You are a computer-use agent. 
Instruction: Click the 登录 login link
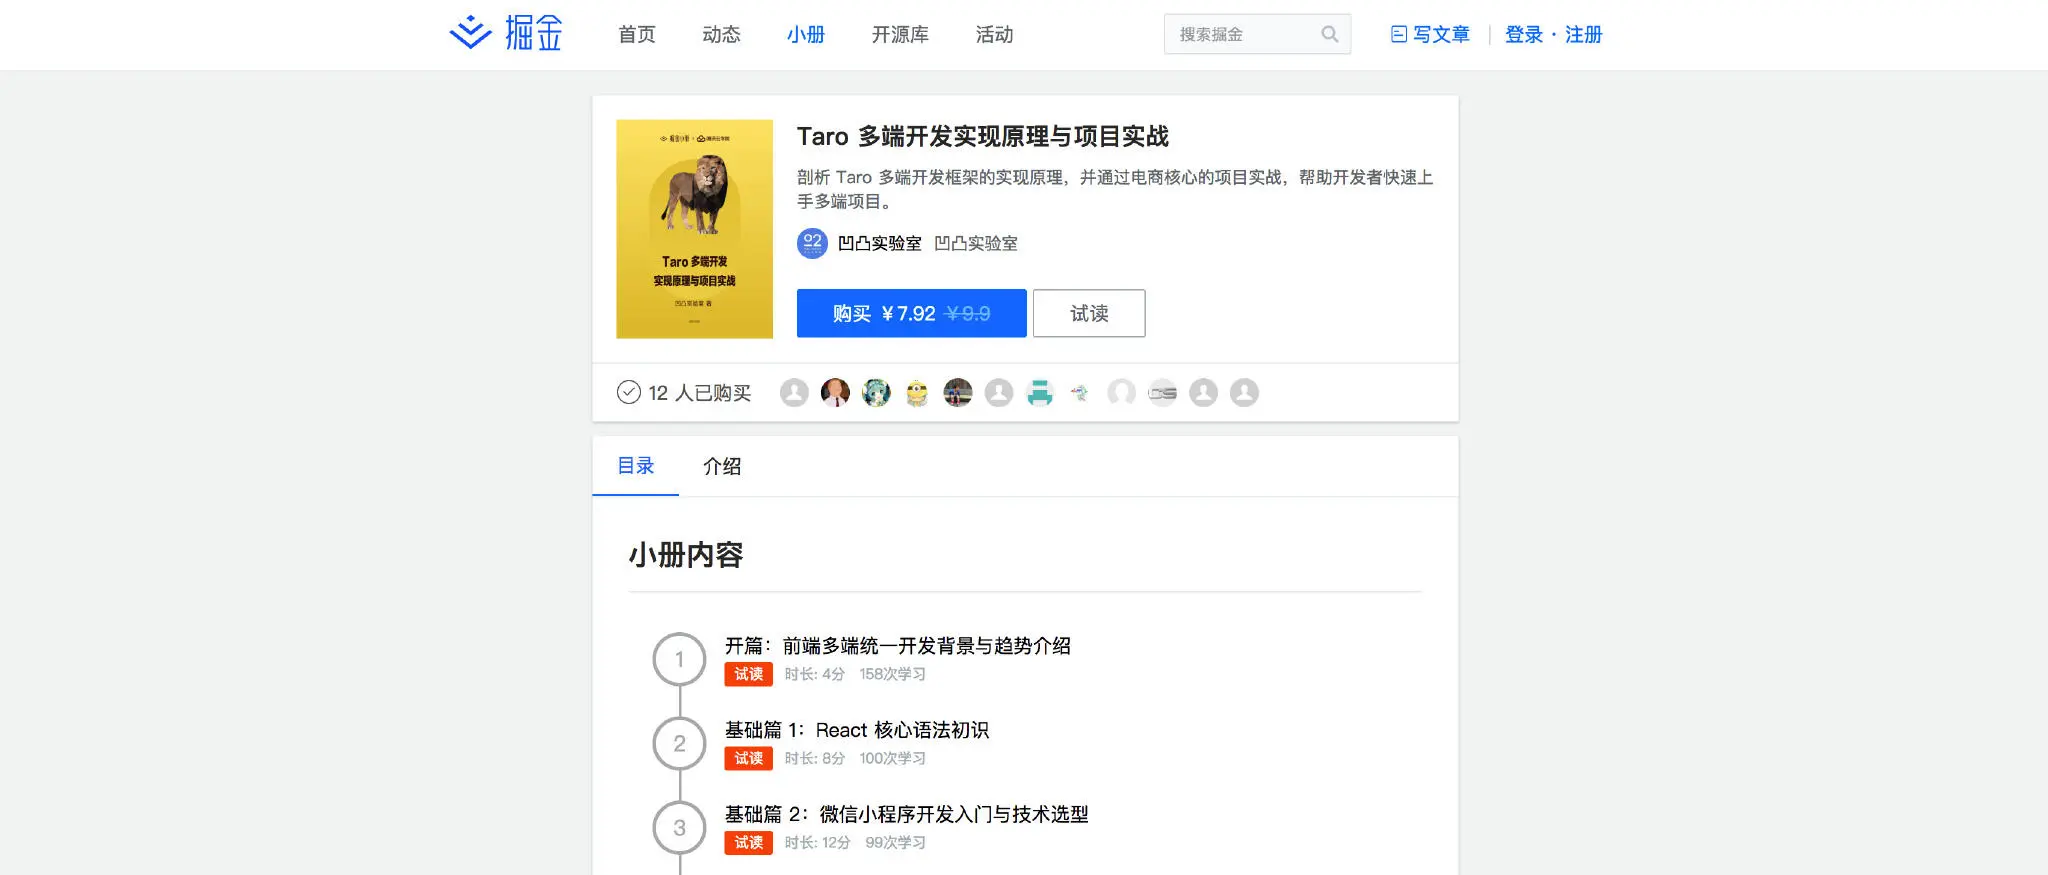pyautogui.click(x=1524, y=35)
